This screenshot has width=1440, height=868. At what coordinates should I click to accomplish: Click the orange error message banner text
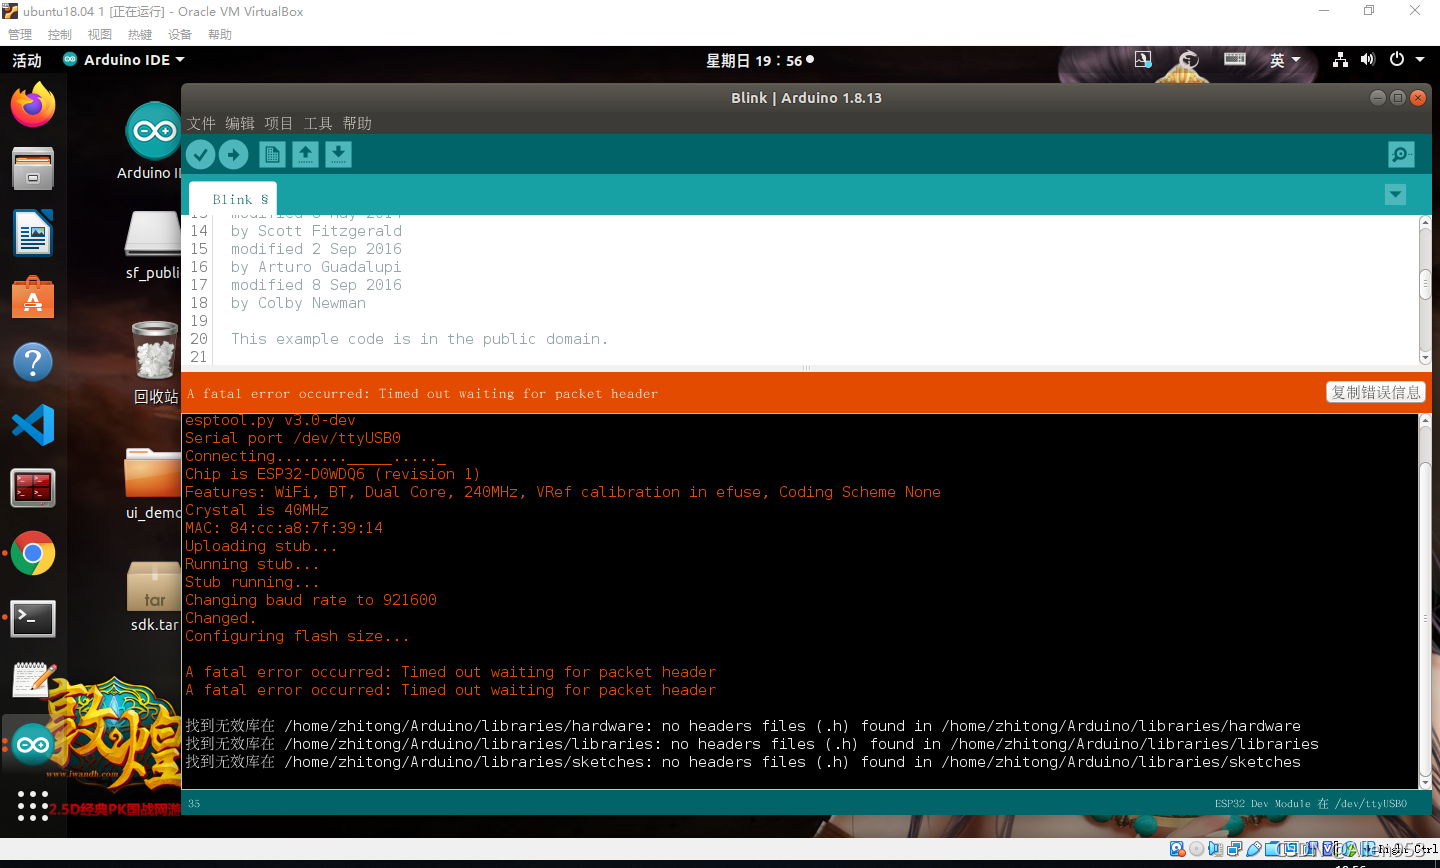tap(422, 393)
